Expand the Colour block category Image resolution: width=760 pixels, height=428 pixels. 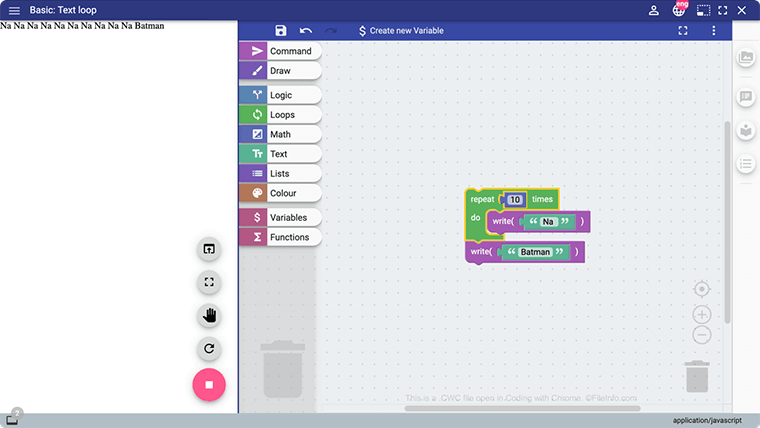click(x=281, y=193)
